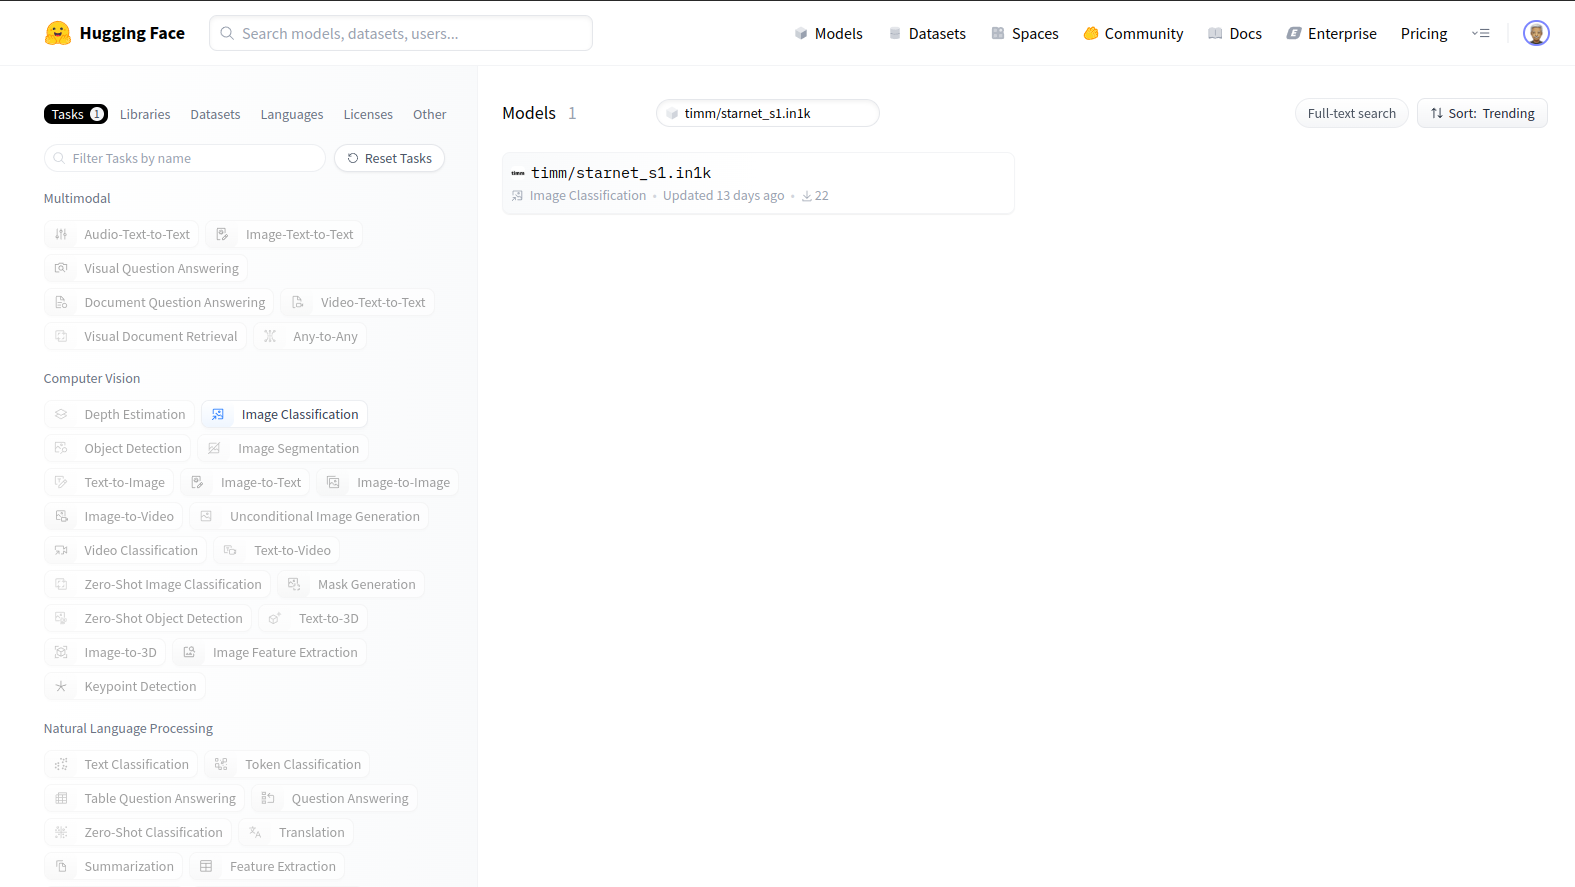Image resolution: width=1575 pixels, height=887 pixels.
Task: Click the Image-to-Video icon
Action: click(61, 516)
